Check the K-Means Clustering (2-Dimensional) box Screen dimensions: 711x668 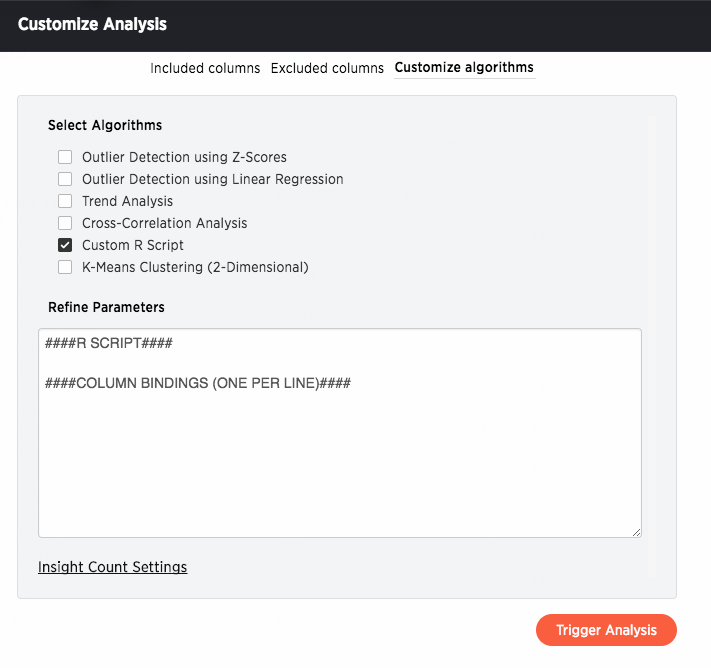(65, 267)
